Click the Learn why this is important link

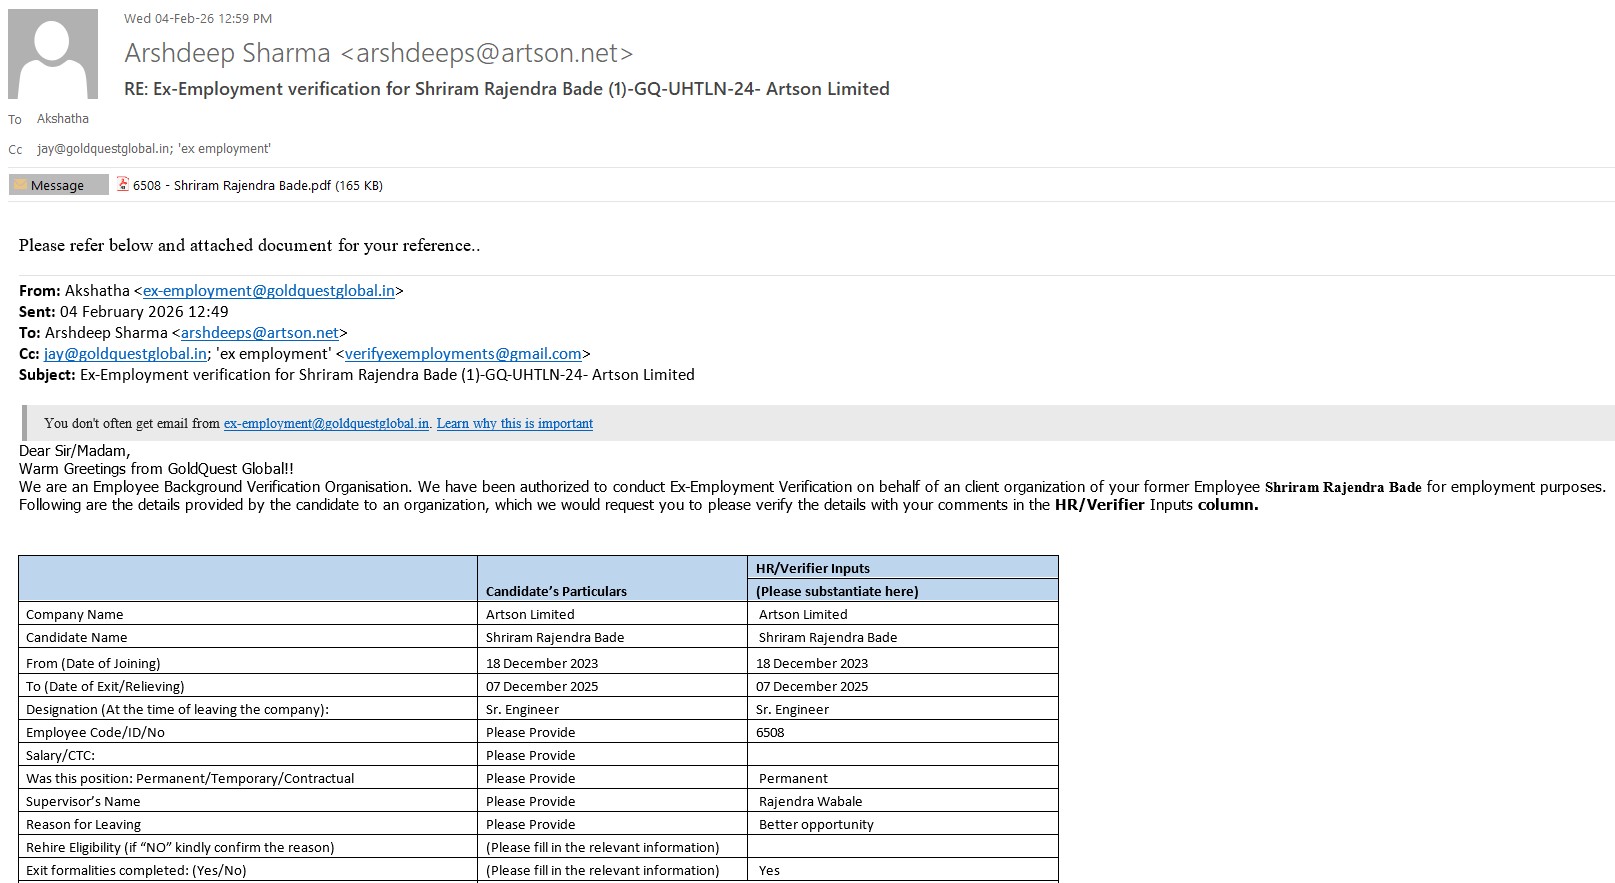tap(514, 423)
